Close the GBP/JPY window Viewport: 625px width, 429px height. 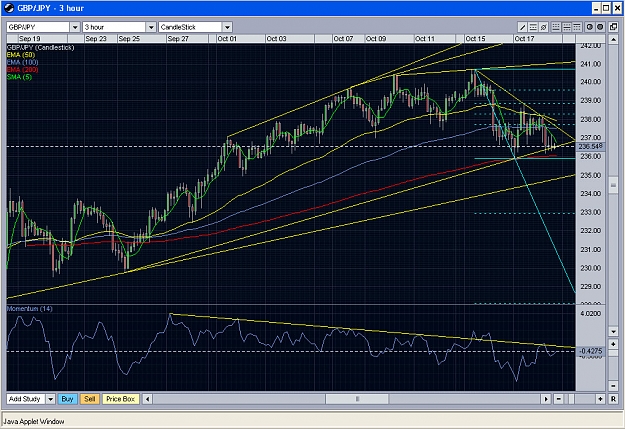(617, 8)
